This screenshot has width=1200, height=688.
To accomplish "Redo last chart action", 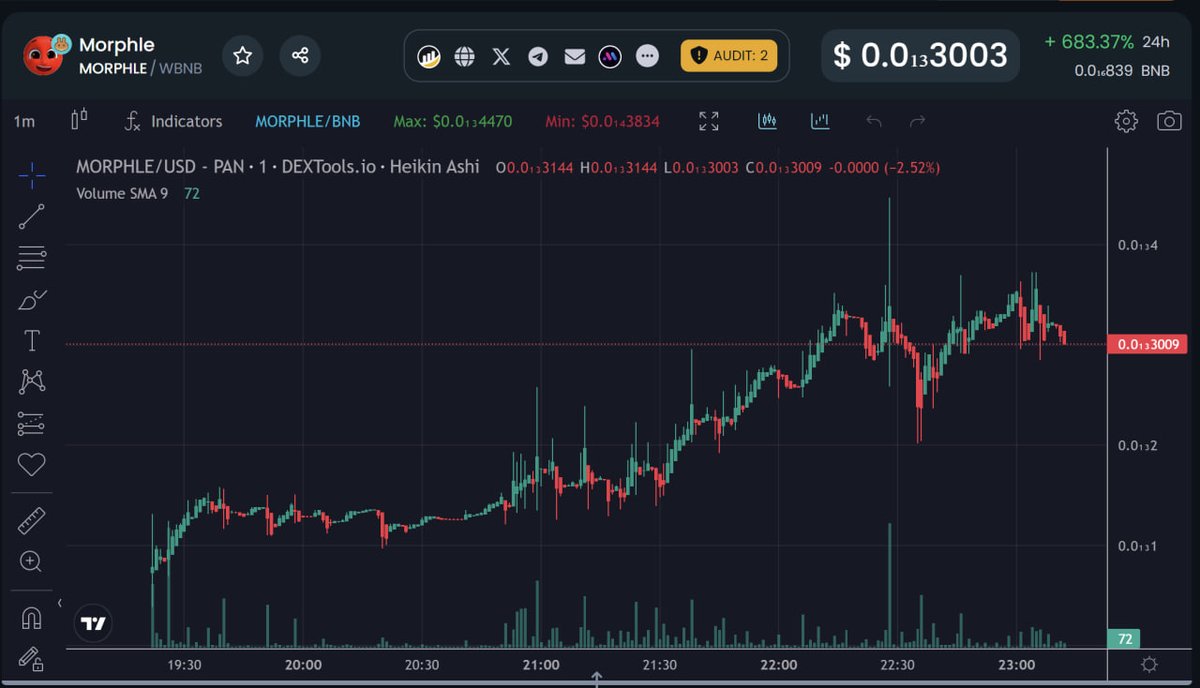I will 917,122.
